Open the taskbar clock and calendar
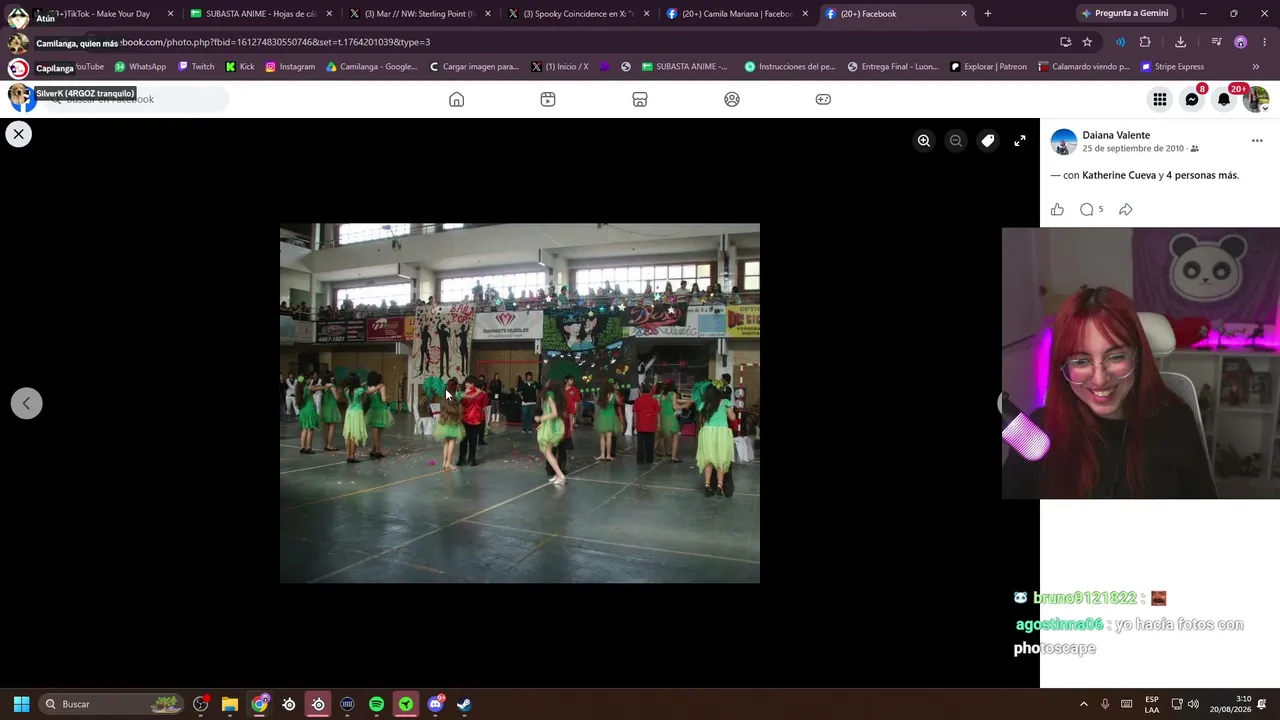Screen dimensions: 1280x720 pyautogui.click(x=1229, y=704)
